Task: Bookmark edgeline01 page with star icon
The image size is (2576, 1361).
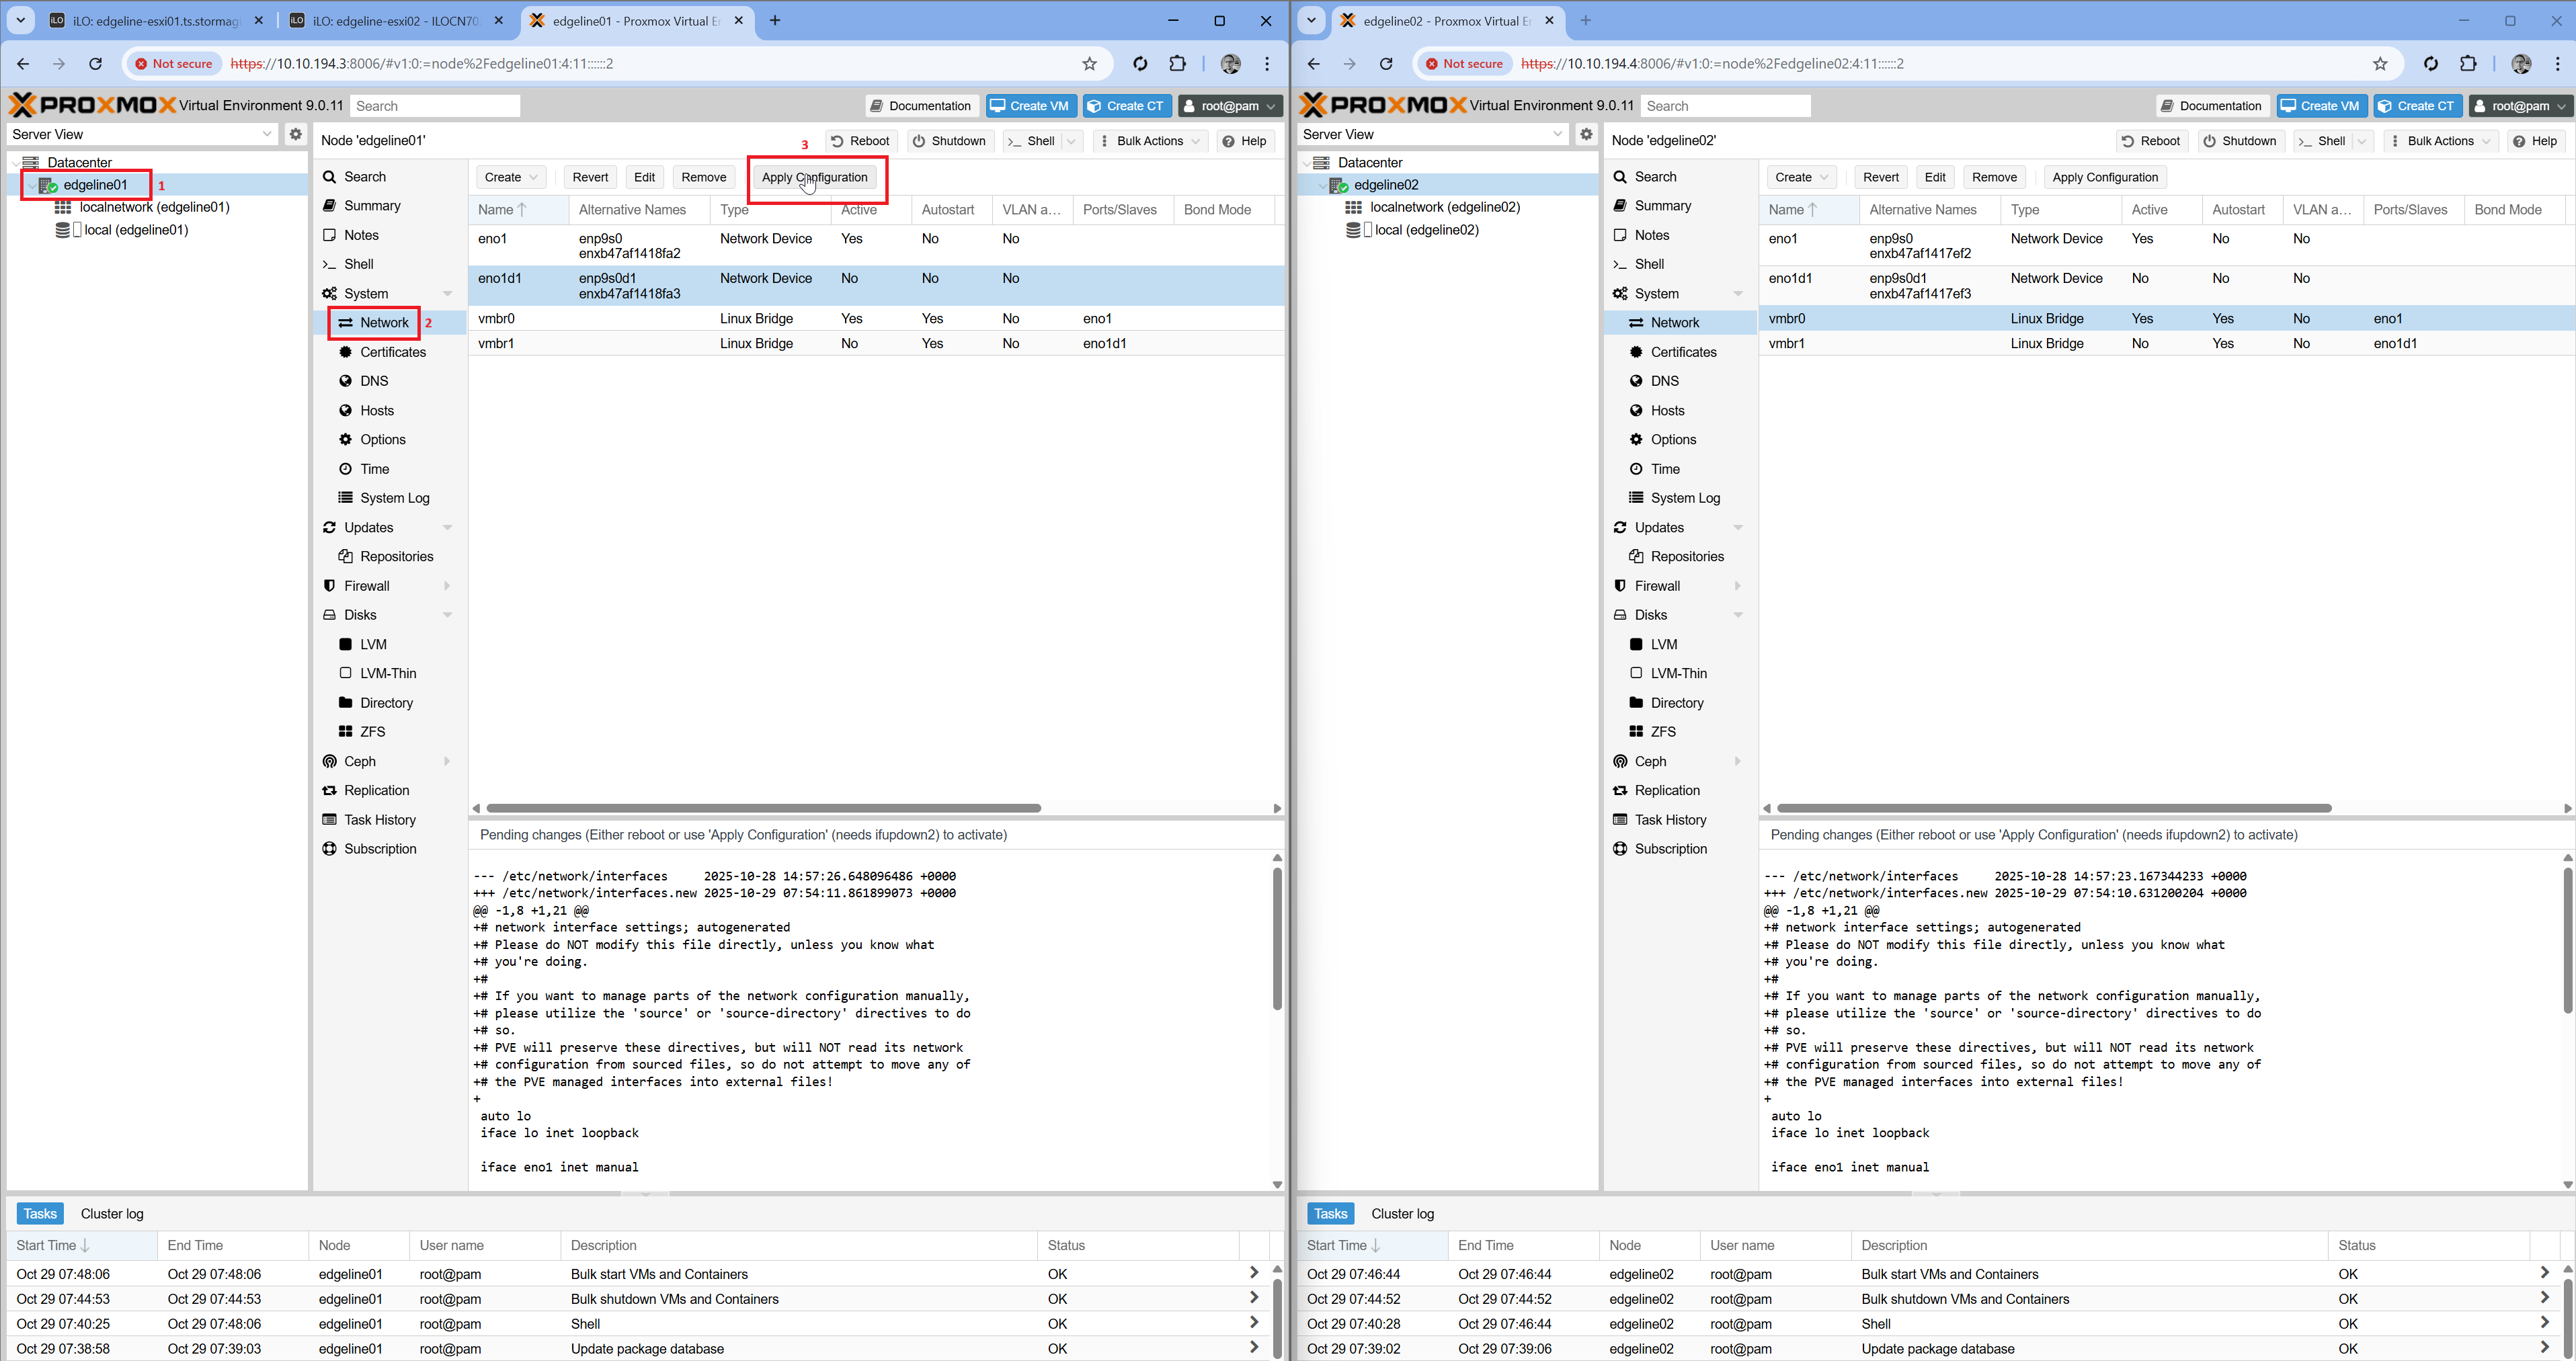Action: click(x=1089, y=64)
